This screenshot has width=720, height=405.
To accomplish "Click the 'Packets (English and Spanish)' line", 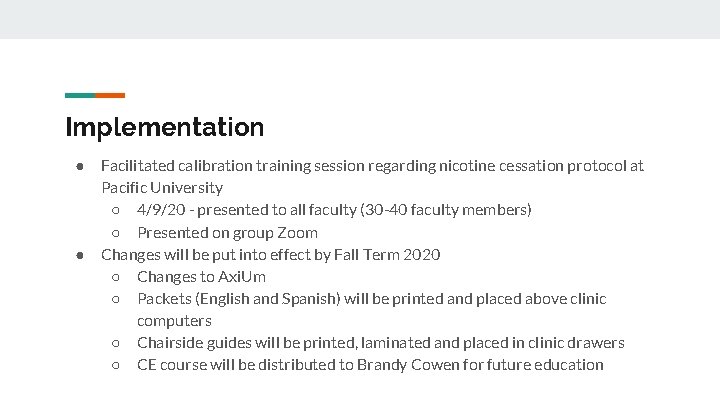I will tap(371, 299).
